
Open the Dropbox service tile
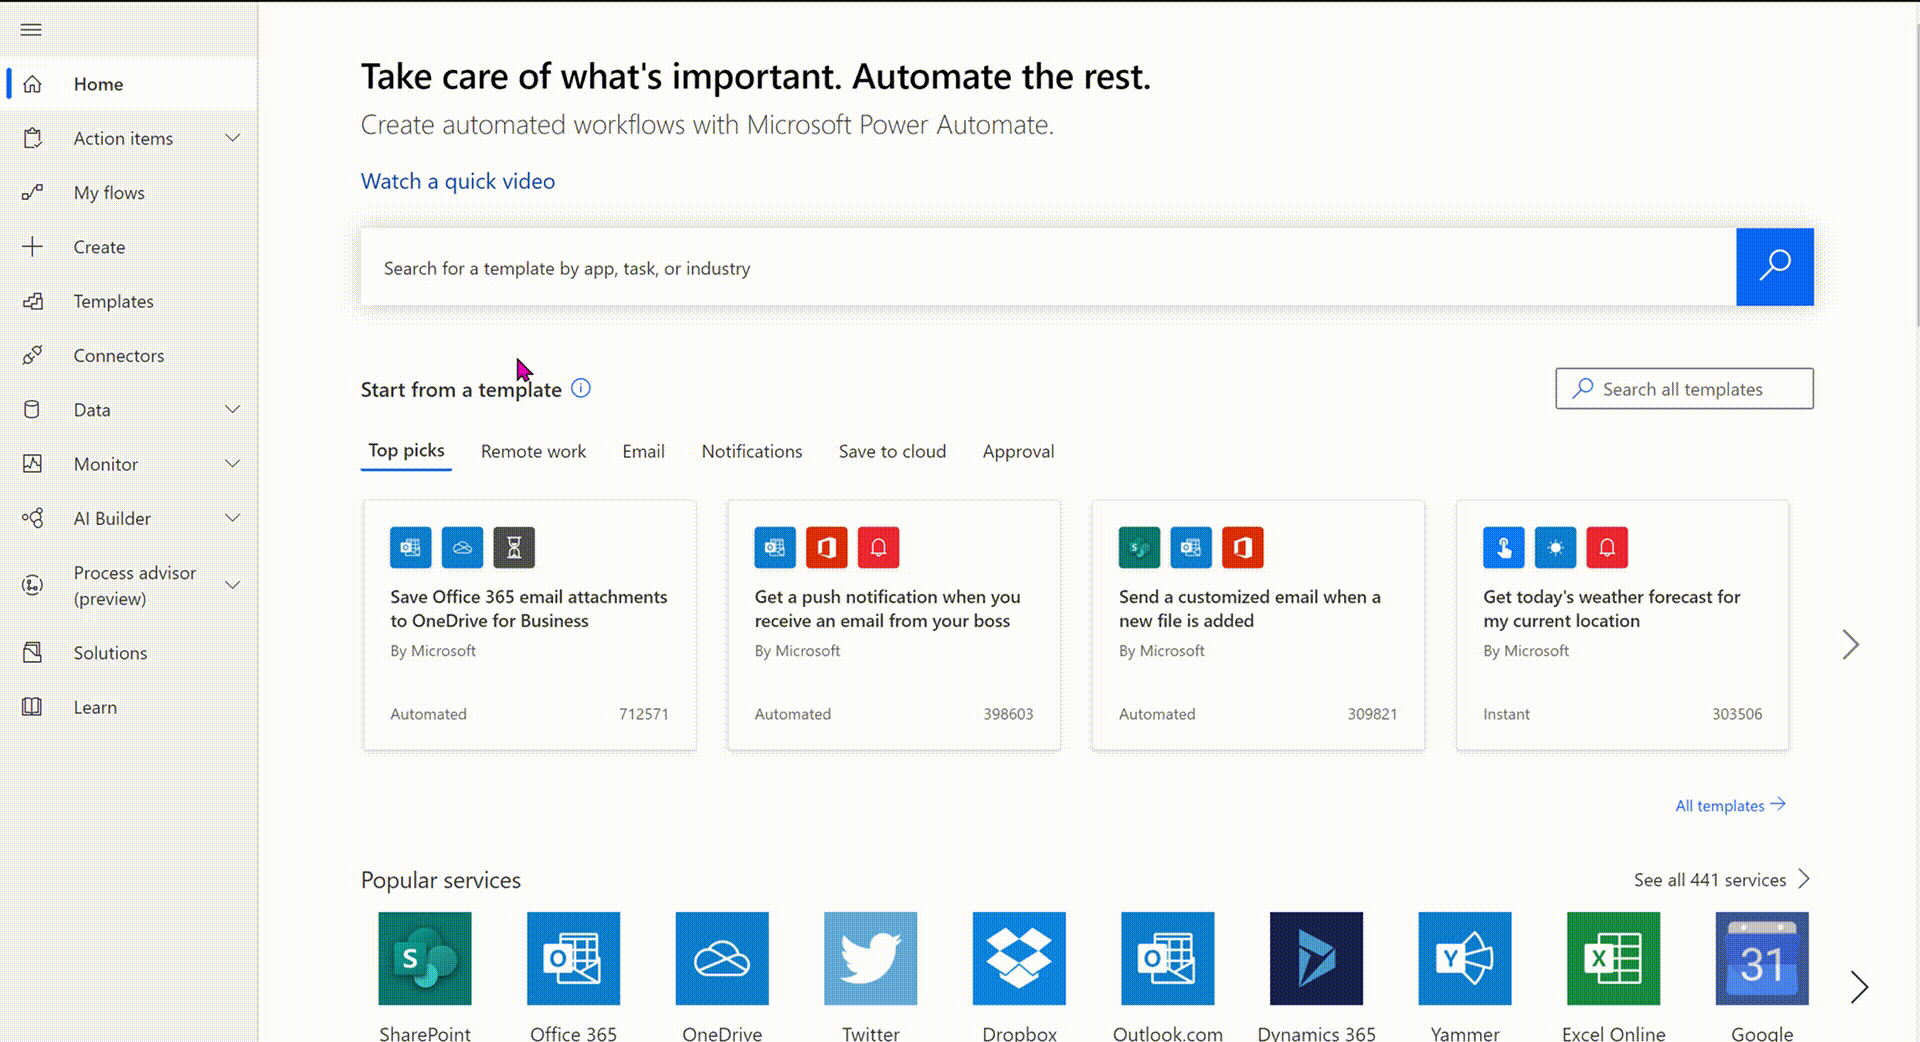[x=1019, y=958]
